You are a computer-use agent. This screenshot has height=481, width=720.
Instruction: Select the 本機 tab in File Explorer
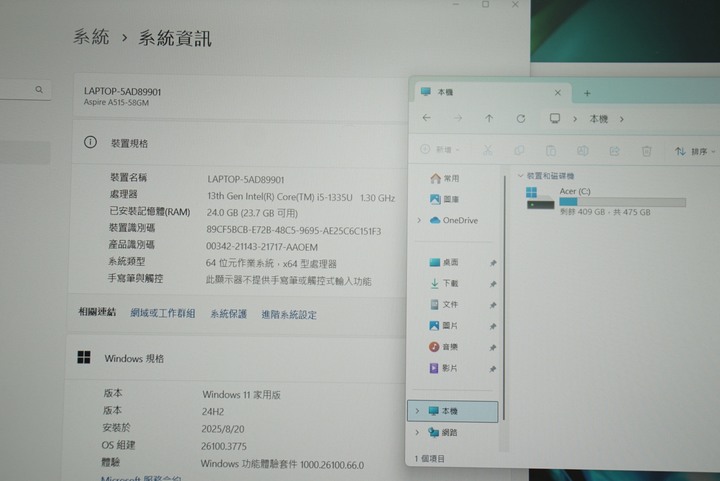coord(493,92)
